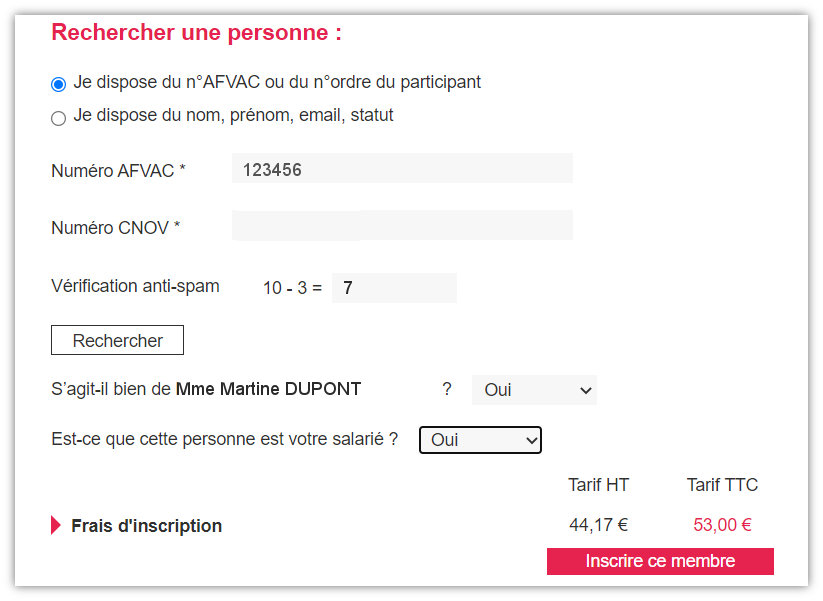This screenshot has width=823, height=601.
Task: Click the Tarif TTC column header
Action: [x=722, y=484]
